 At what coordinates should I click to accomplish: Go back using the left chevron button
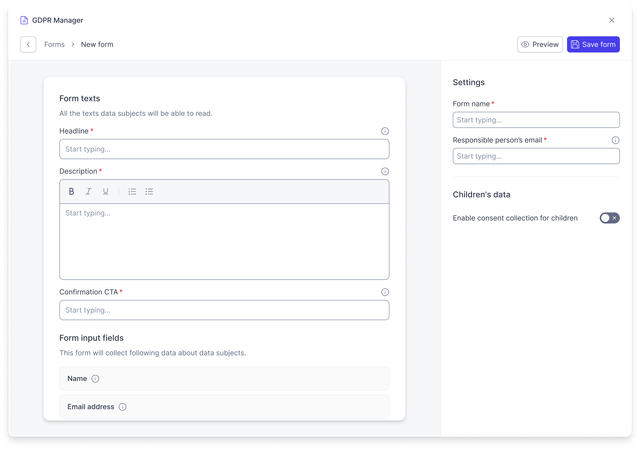click(28, 44)
